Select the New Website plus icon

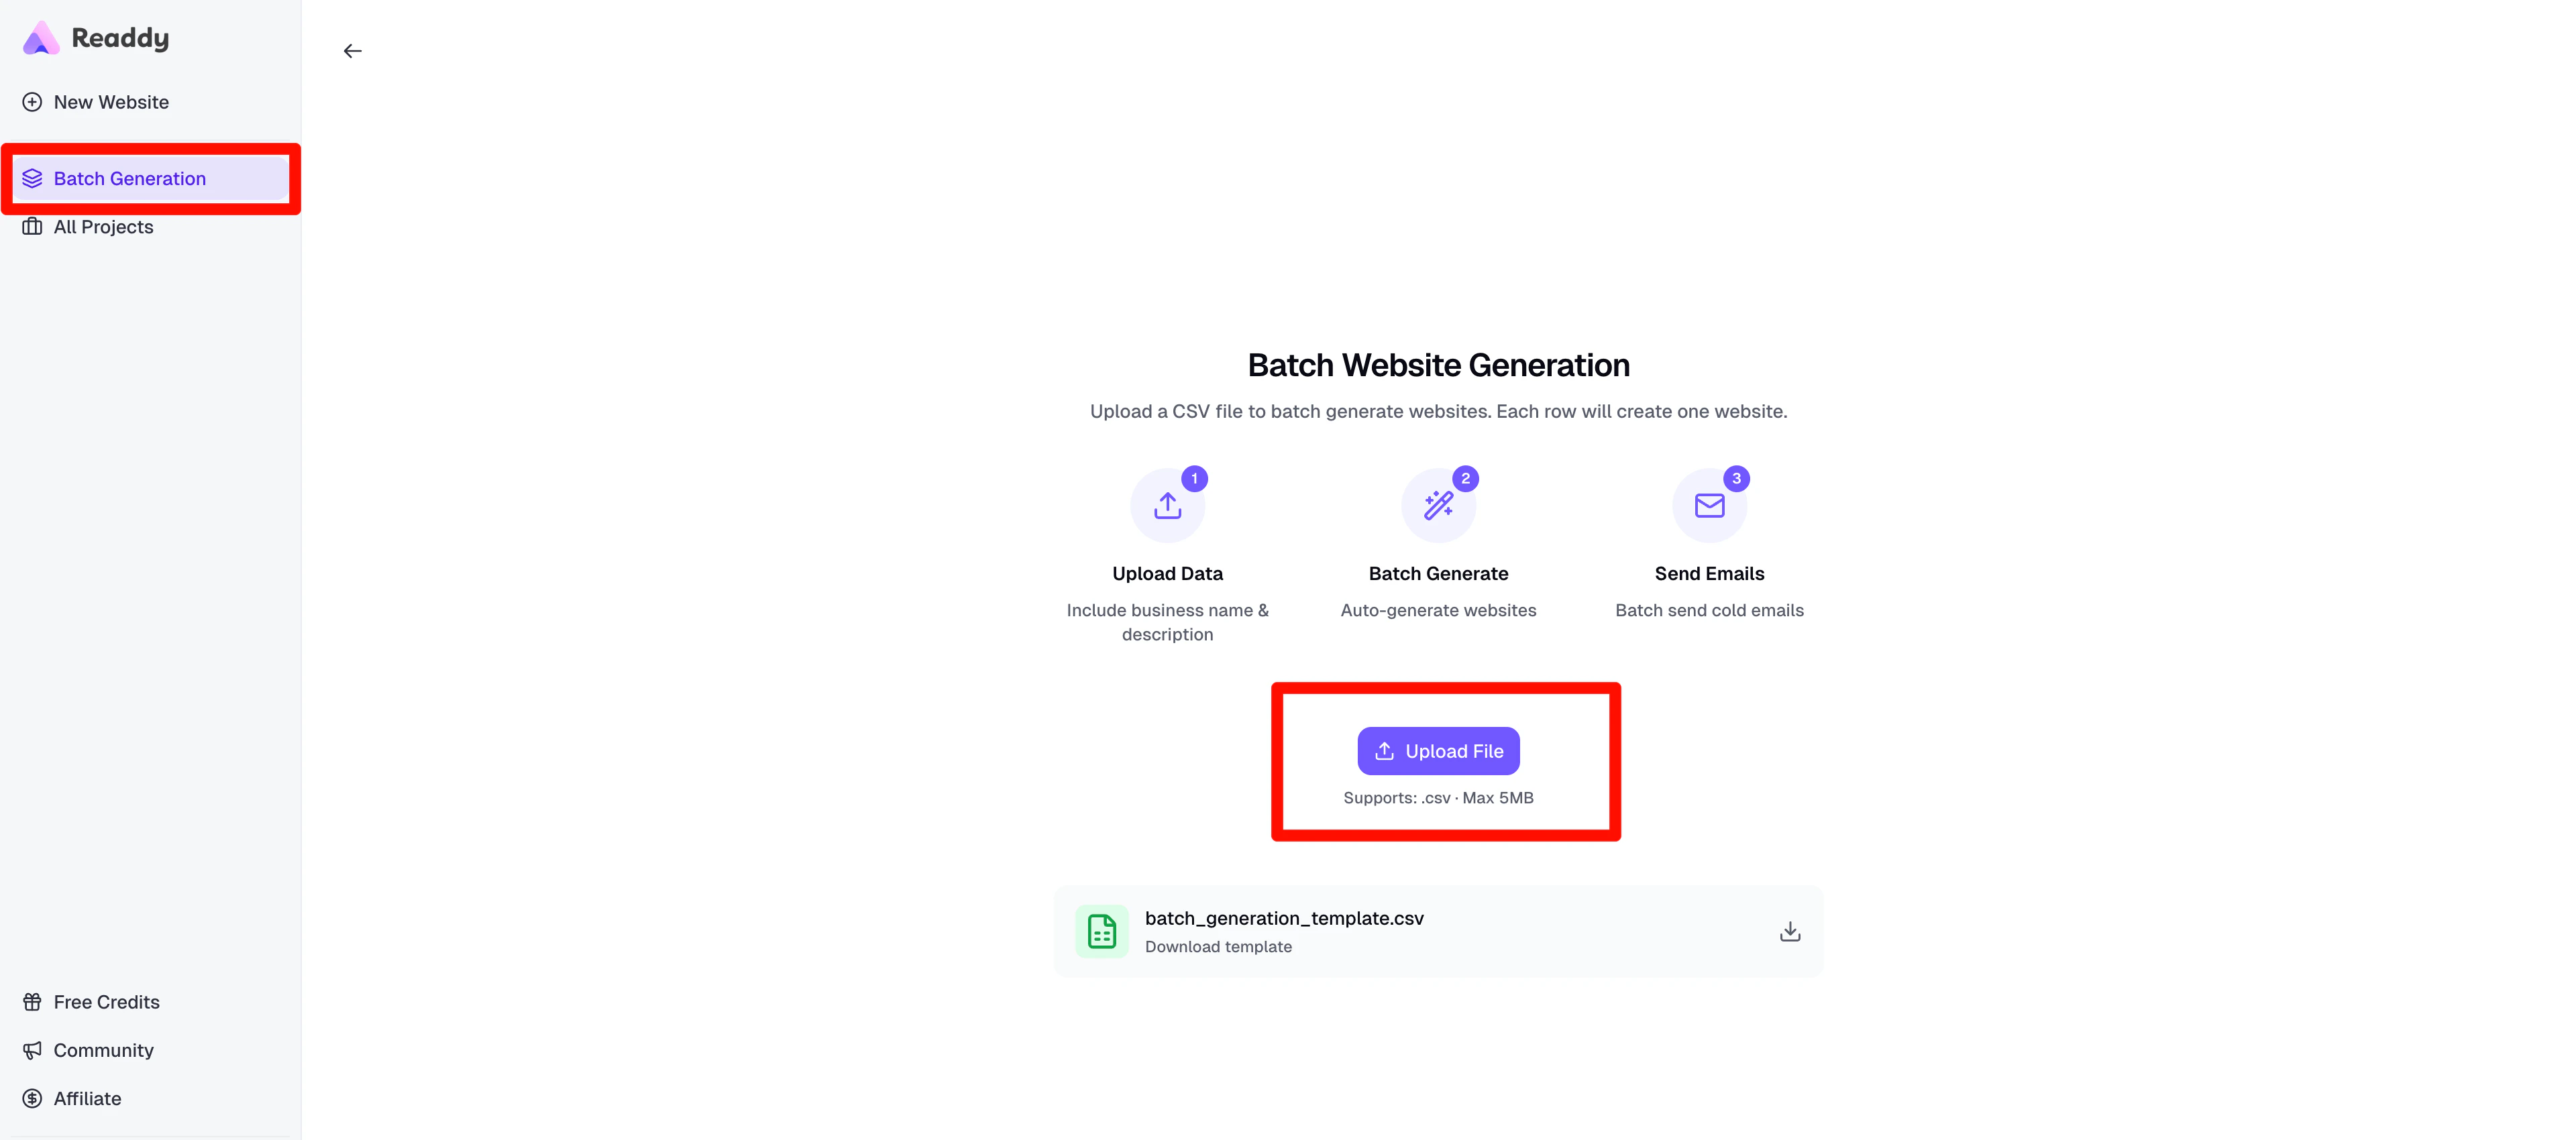point(32,101)
